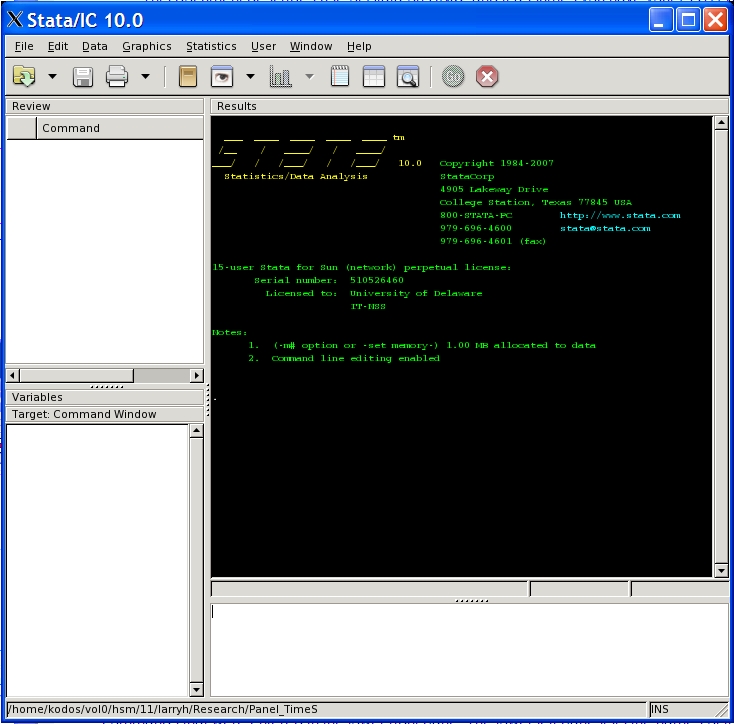Open the Data menu
This screenshot has height=724, width=734.
[95, 46]
